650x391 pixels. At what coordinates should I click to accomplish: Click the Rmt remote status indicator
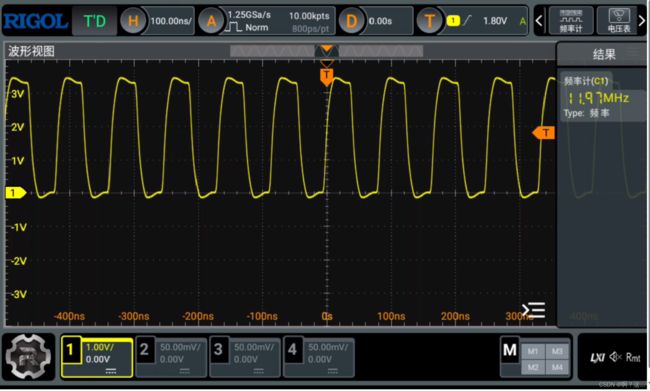tap(633, 357)
